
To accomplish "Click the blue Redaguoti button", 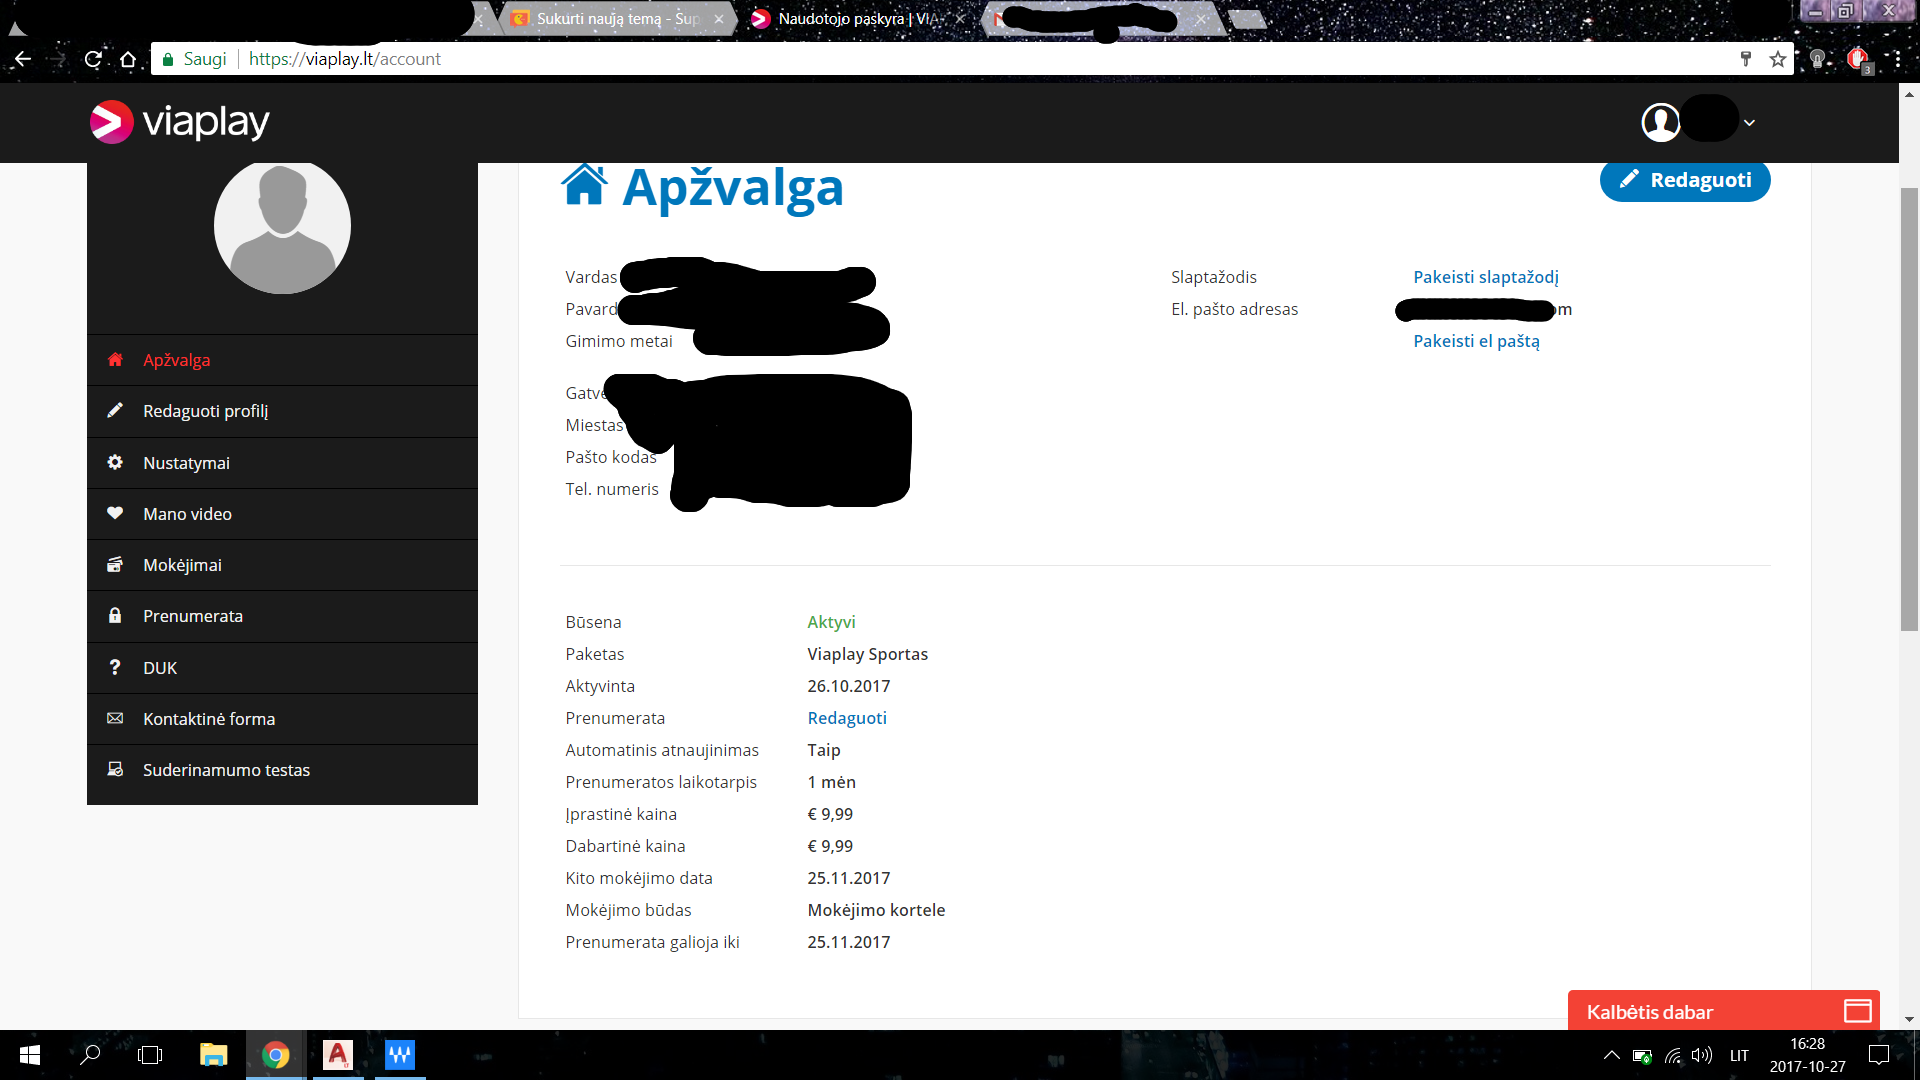I will click(x=1684, y=180).
